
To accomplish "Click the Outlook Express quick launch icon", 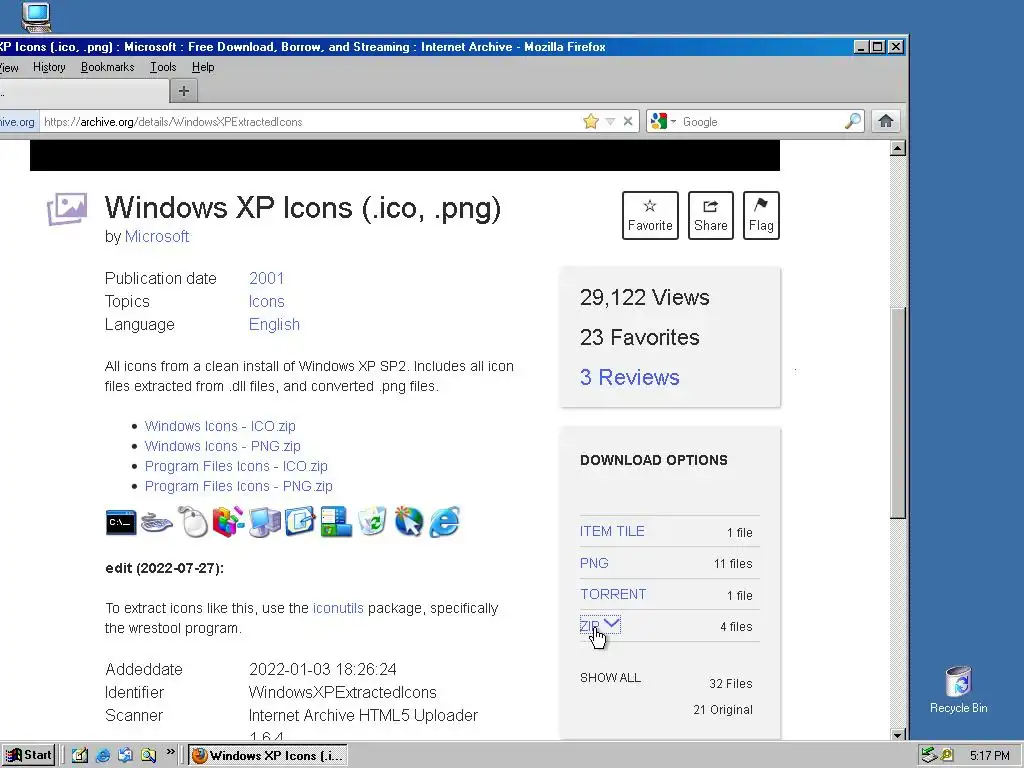I will pos(125,756).
